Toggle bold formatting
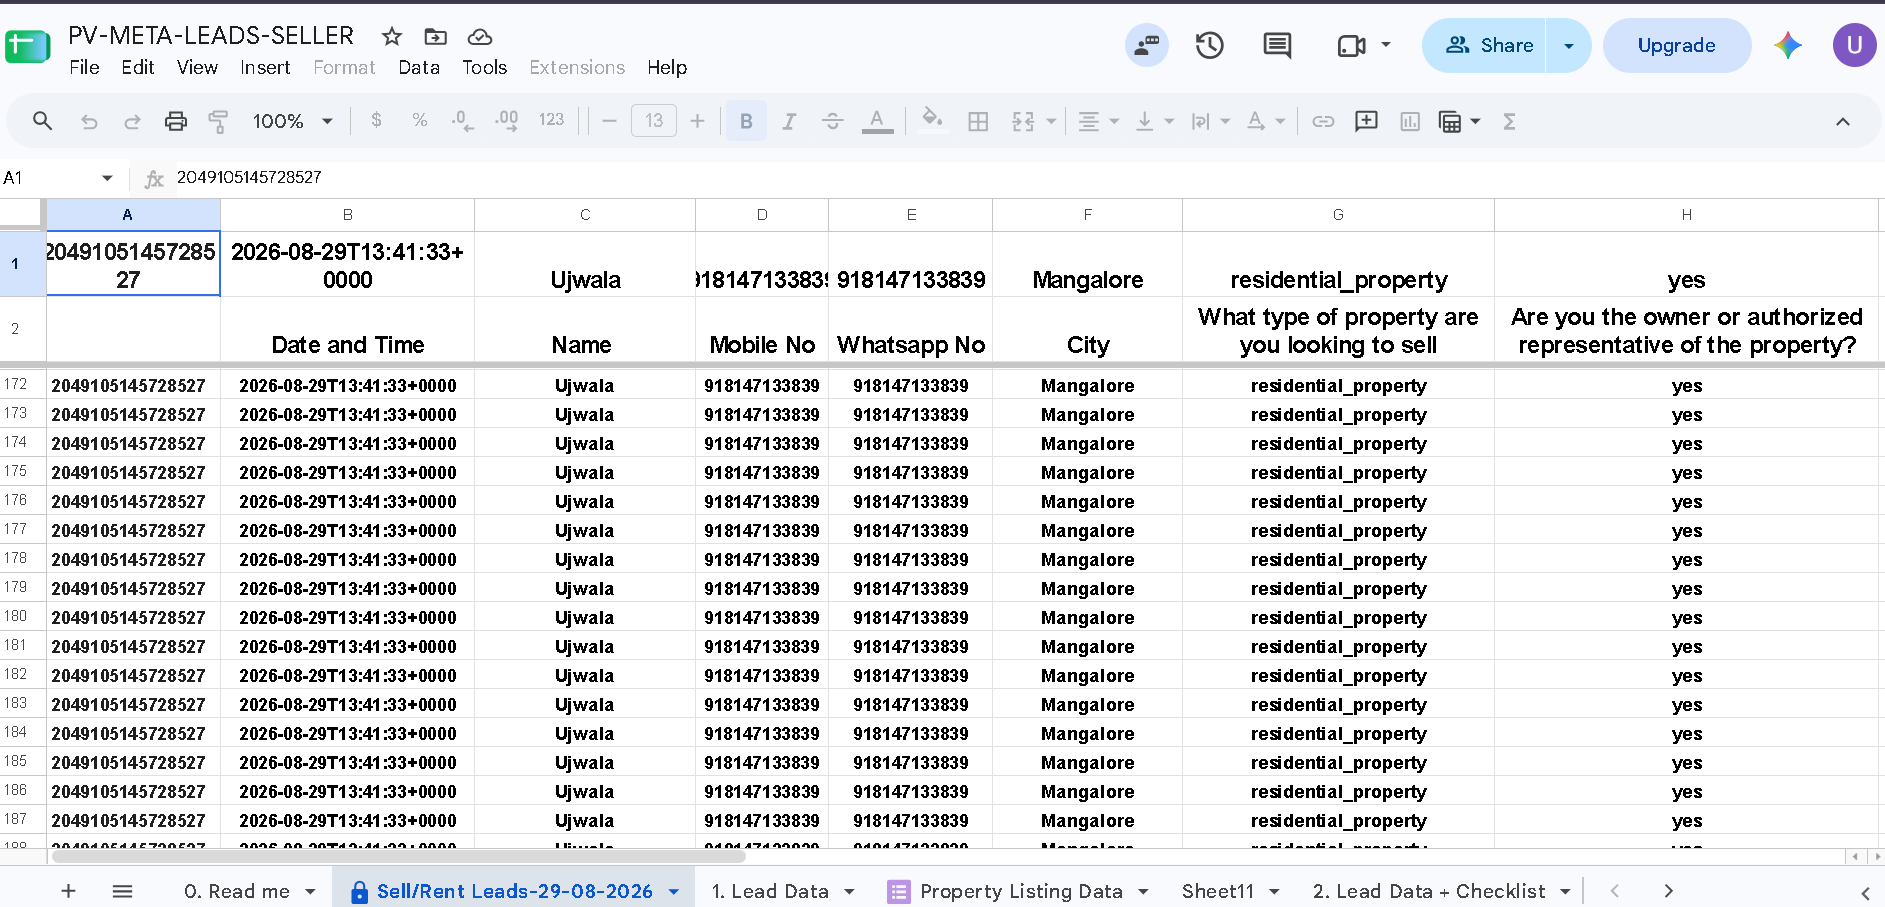 (x=746, y=121)
